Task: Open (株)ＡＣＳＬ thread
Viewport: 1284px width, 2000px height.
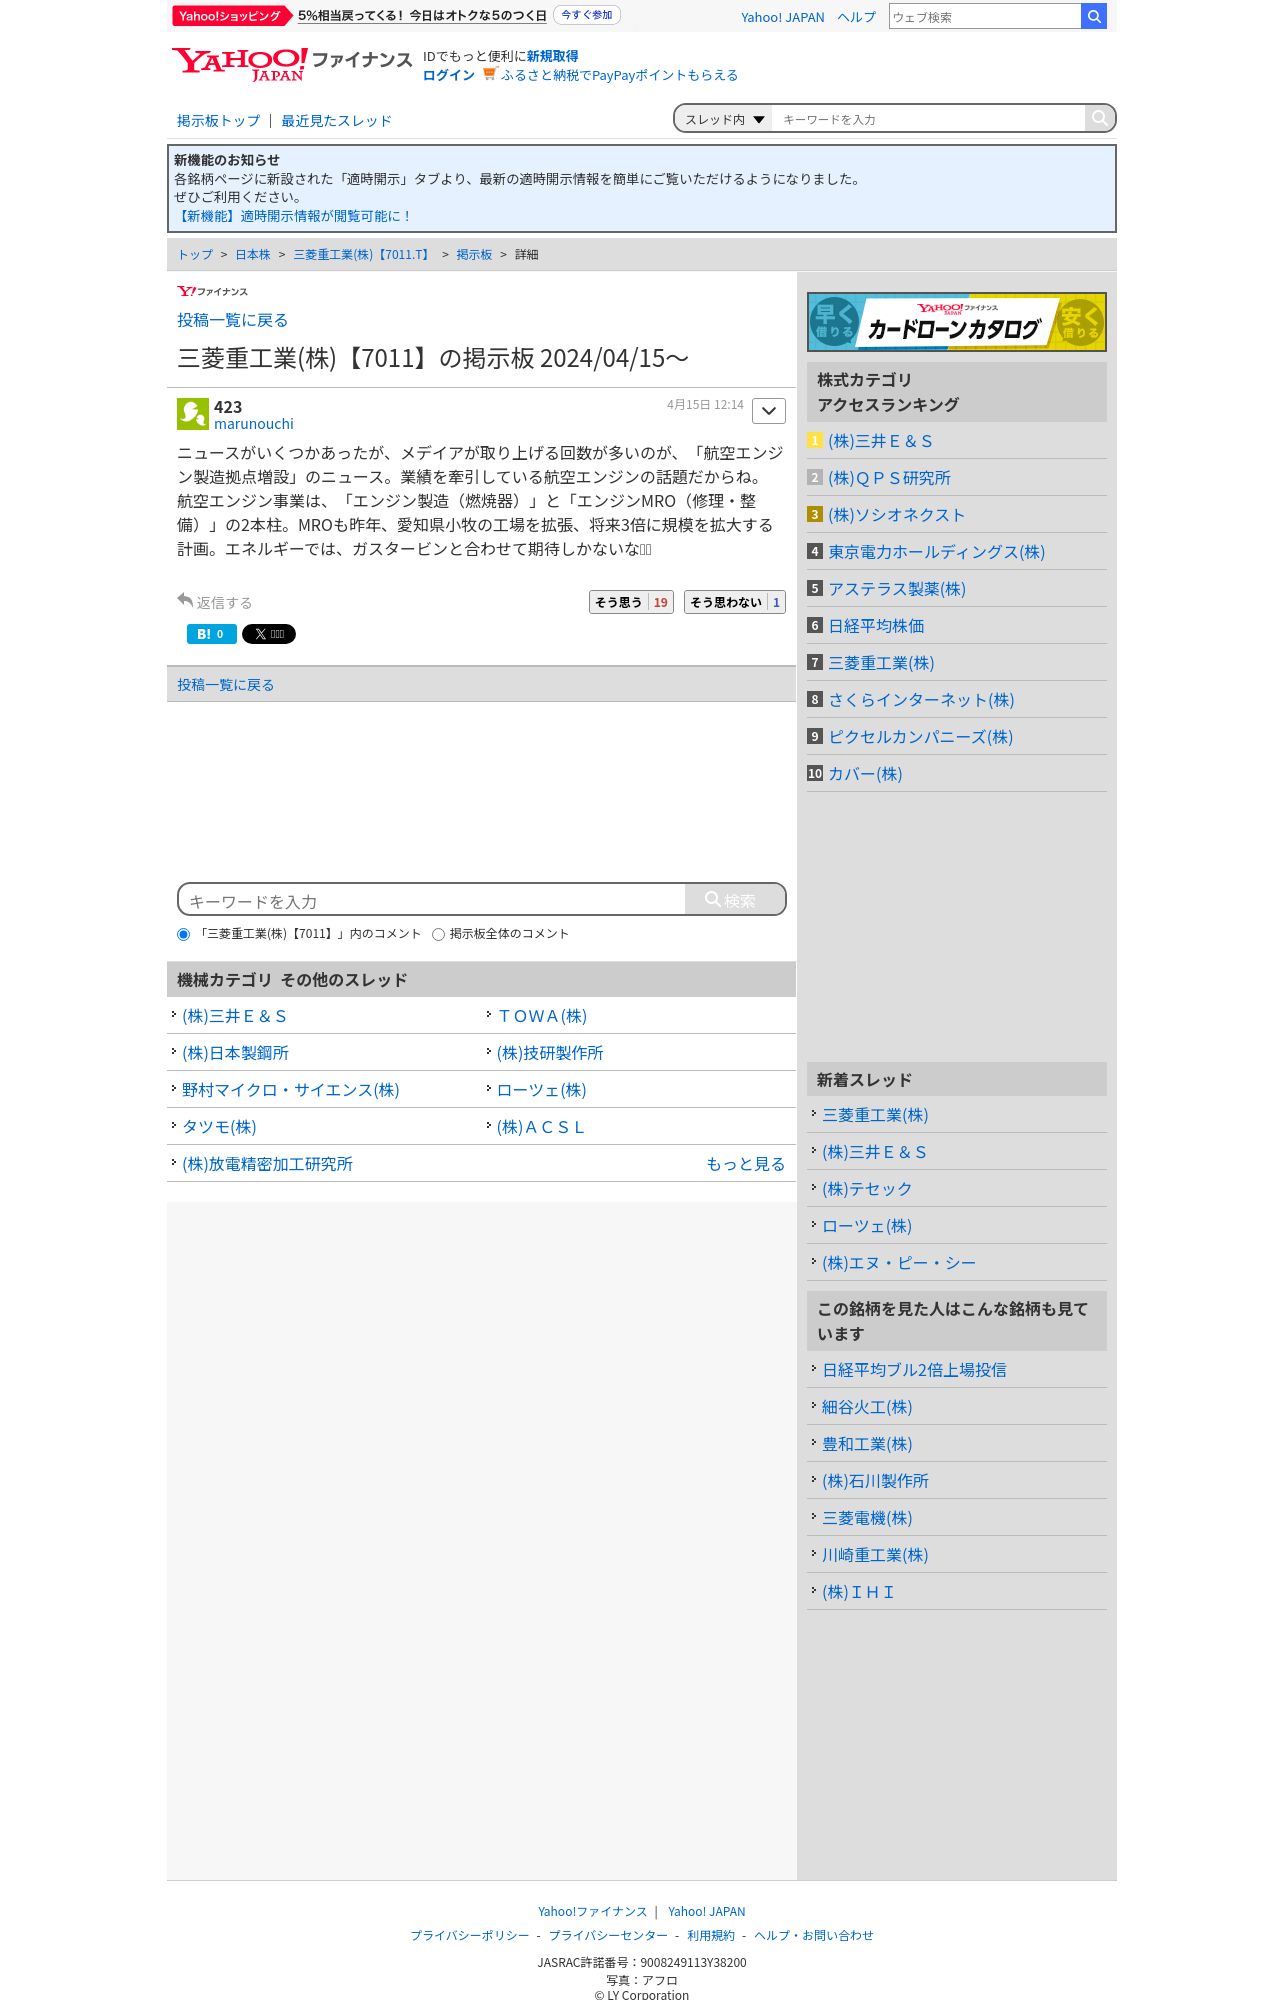Action: pyautogui.click(x=541, y=1127)
